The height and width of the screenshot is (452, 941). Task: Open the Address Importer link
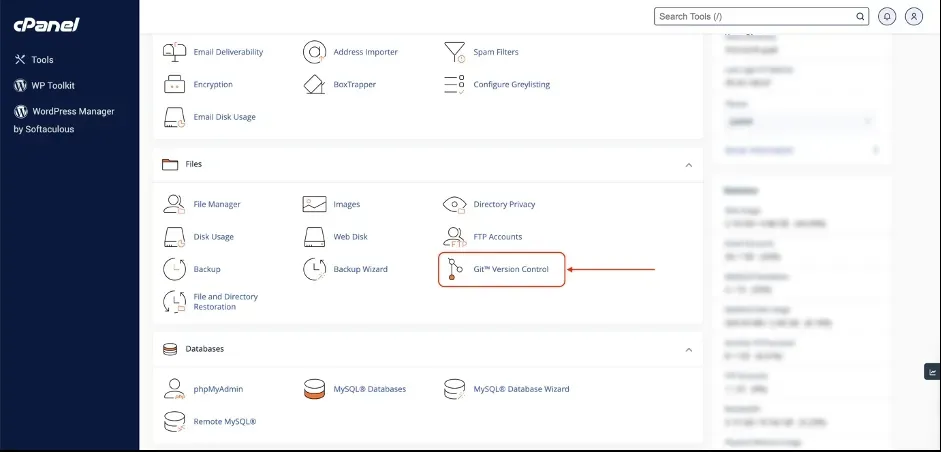pyautogui.click(x=365, y=52)
